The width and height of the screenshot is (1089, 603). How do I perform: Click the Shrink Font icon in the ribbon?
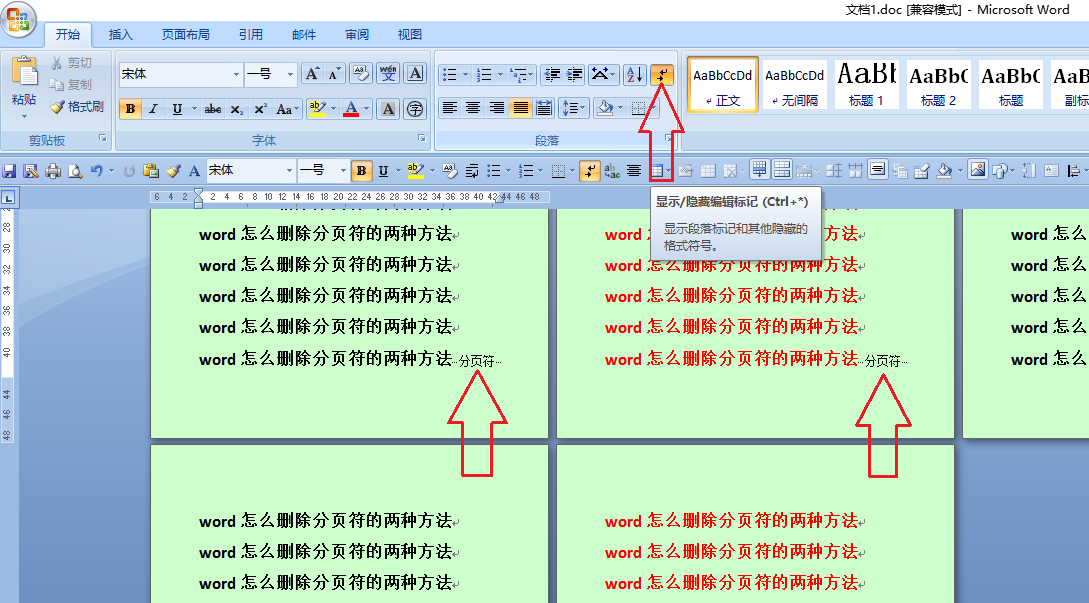(x=334, y=74)
